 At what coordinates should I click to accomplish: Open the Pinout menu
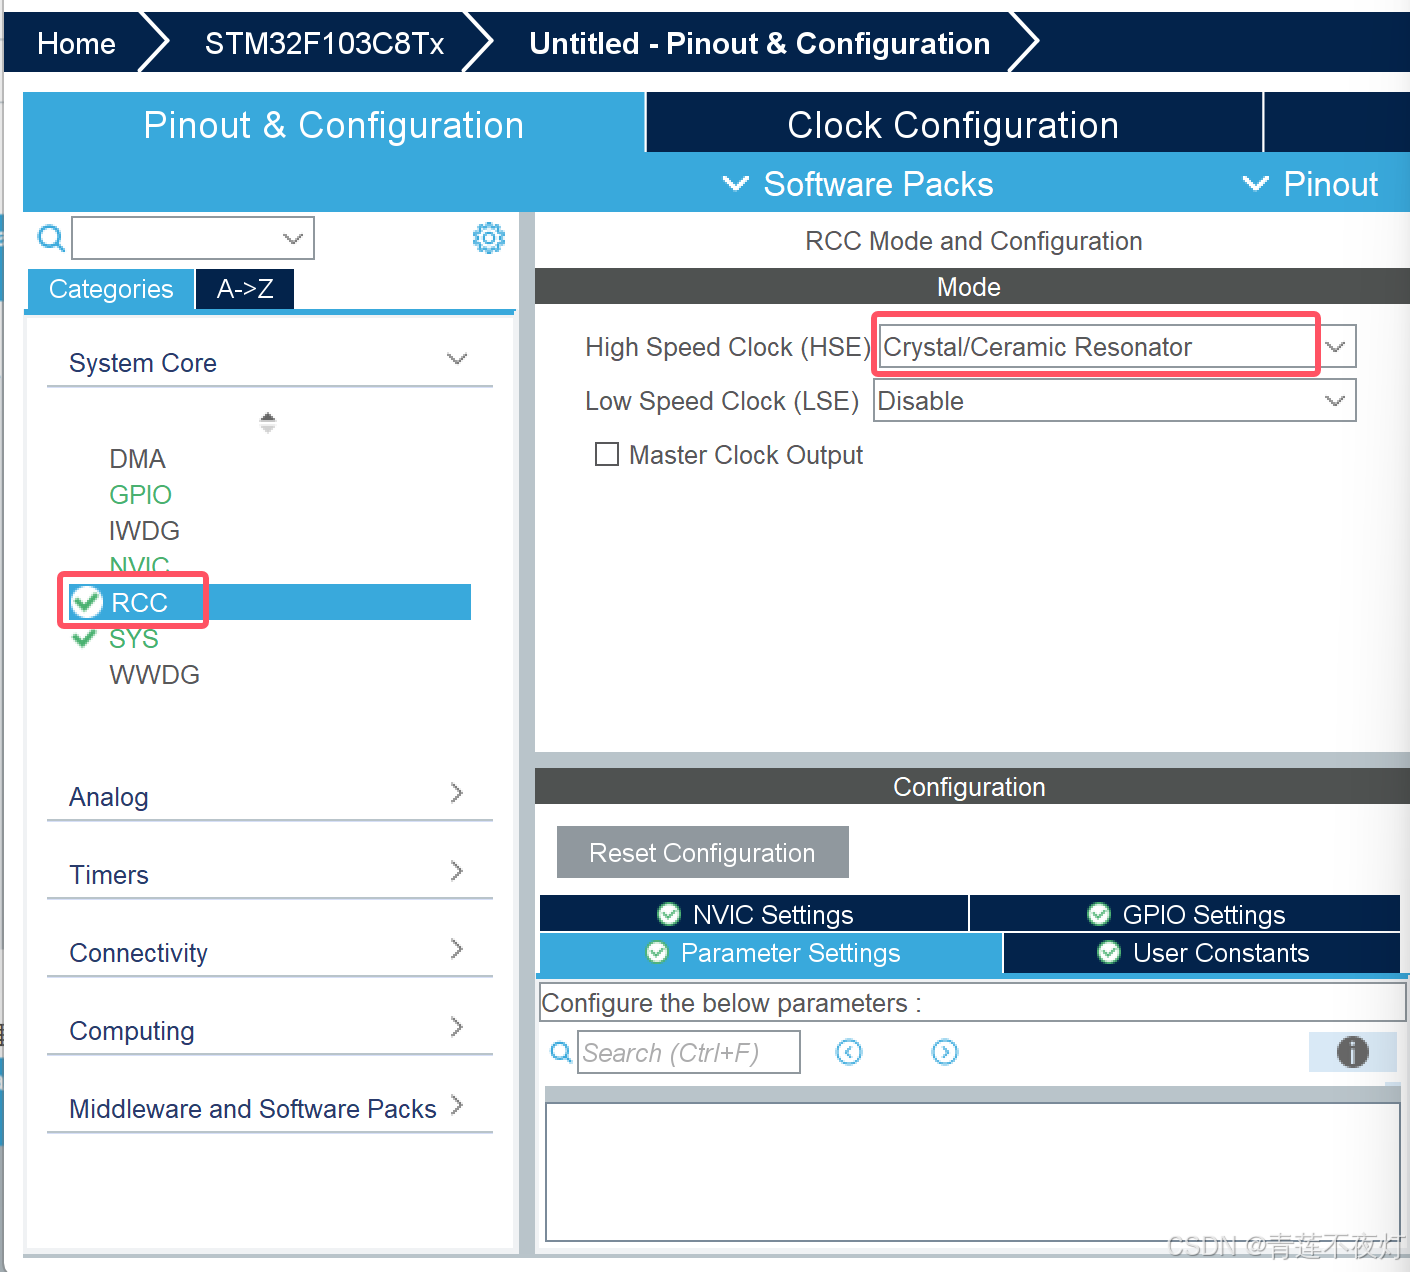click(x=1310, y=184)
